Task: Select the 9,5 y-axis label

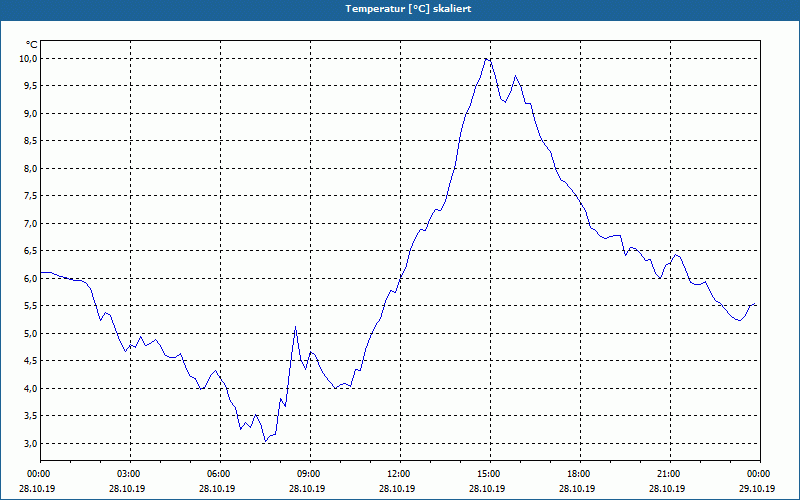Action: click(31, 86)
